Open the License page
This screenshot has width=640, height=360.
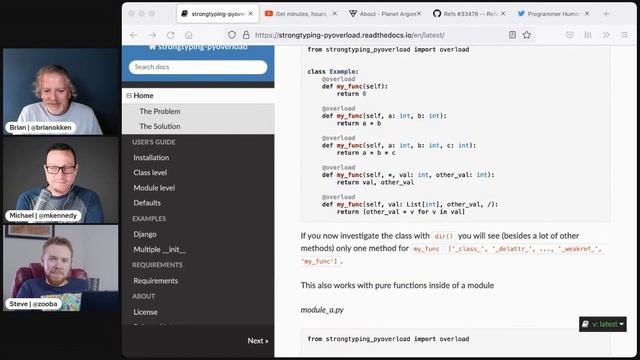(x=145, y=312)
